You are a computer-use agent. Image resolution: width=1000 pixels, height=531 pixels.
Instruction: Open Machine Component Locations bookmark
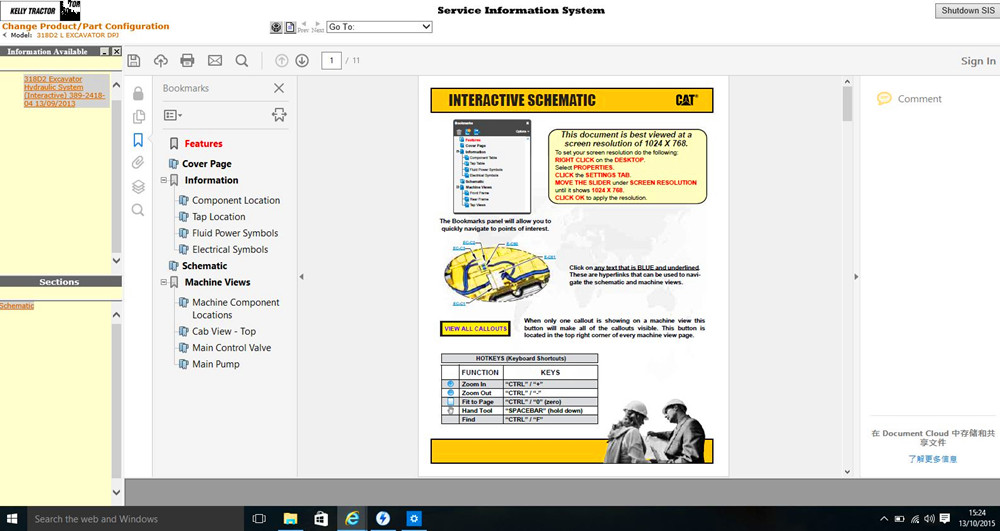coord(236,309)
